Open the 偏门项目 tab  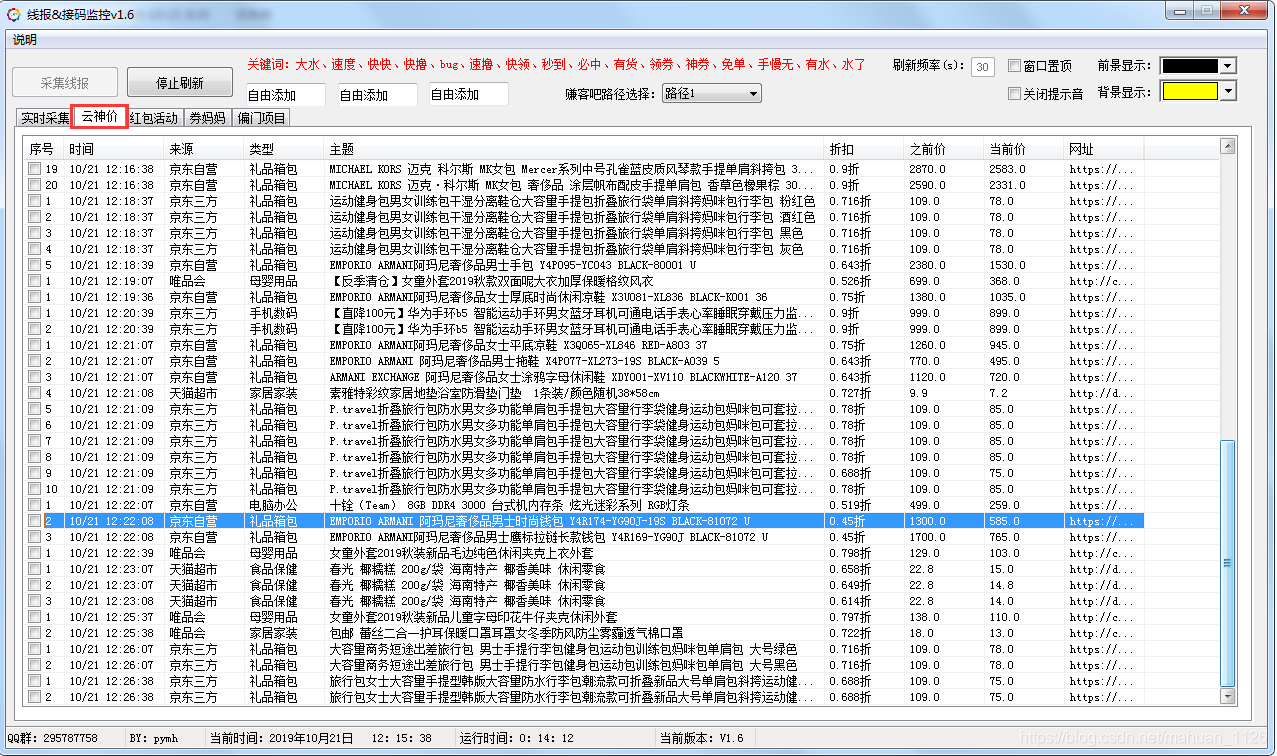point(261,118)
